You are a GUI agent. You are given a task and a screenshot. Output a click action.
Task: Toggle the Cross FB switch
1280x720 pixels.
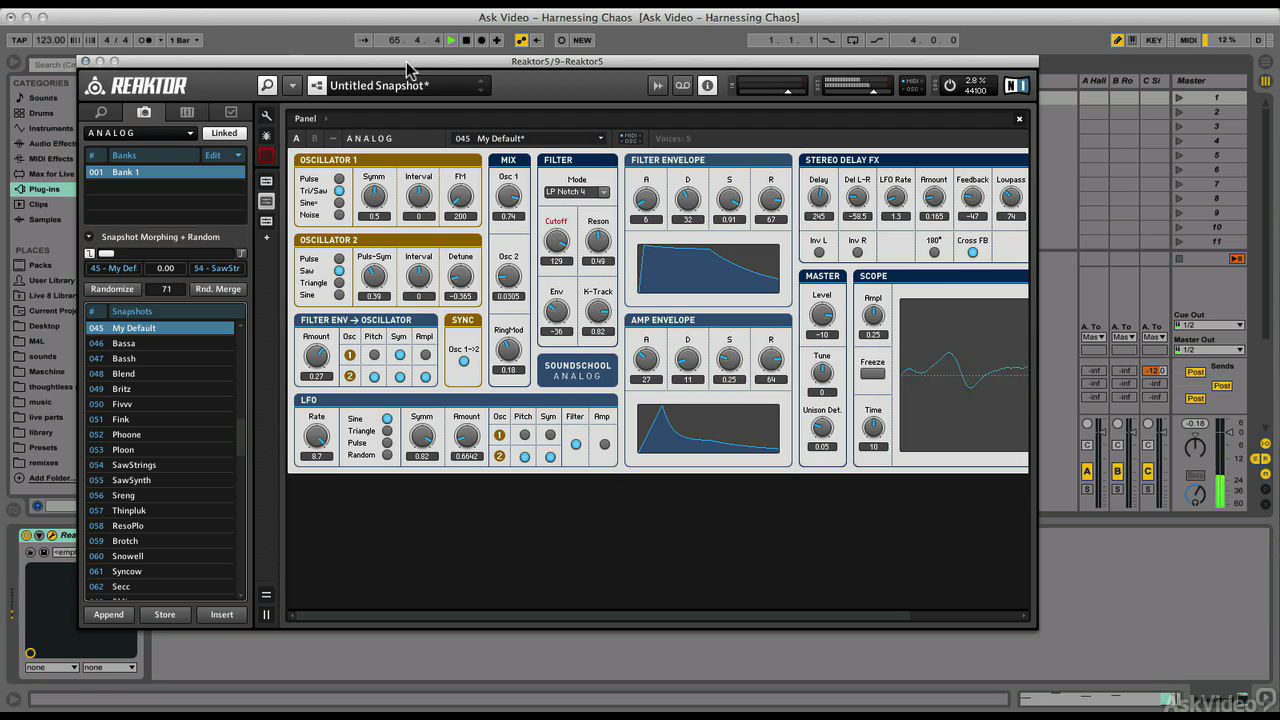point(972,252)
